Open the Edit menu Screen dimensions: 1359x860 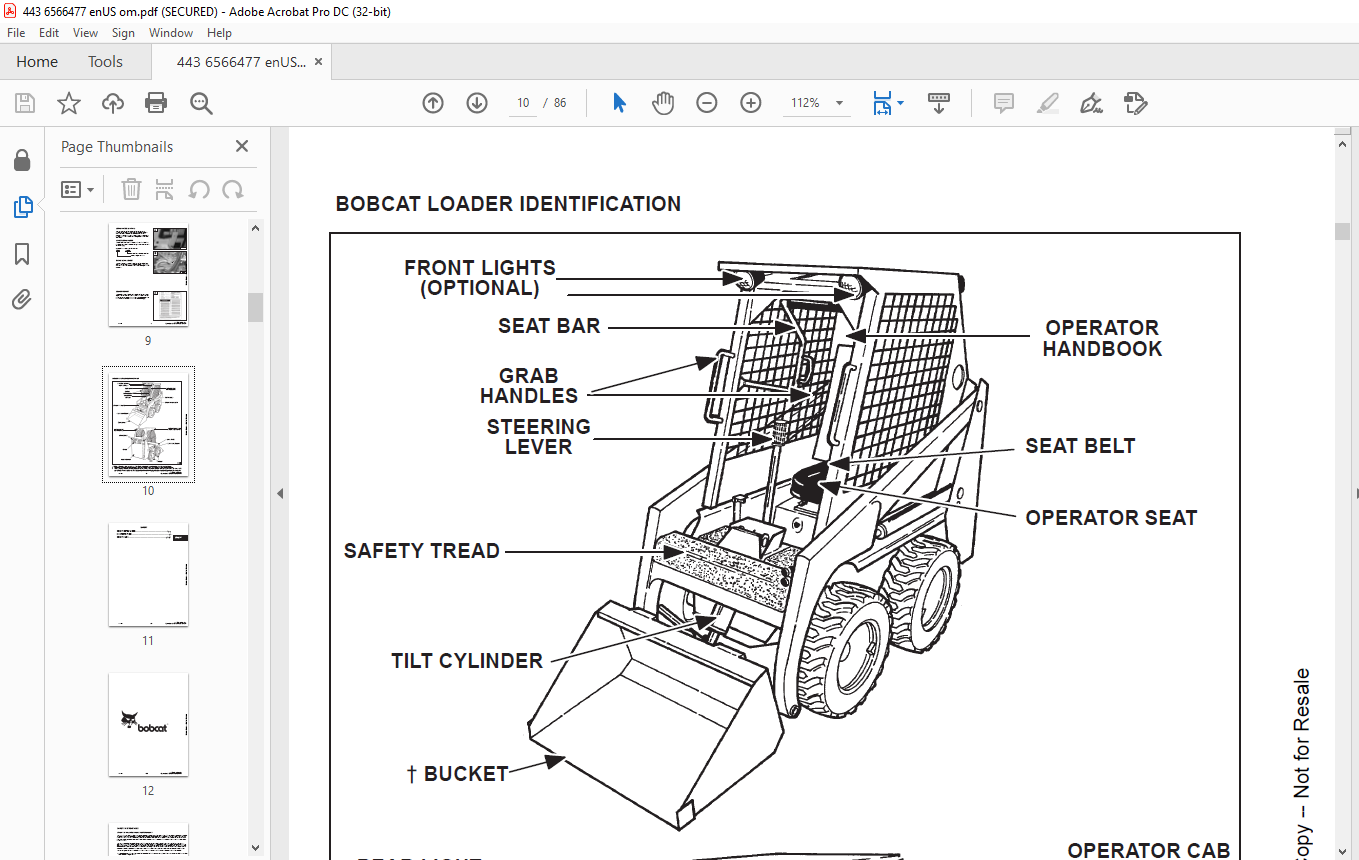[x=49, y=33]
